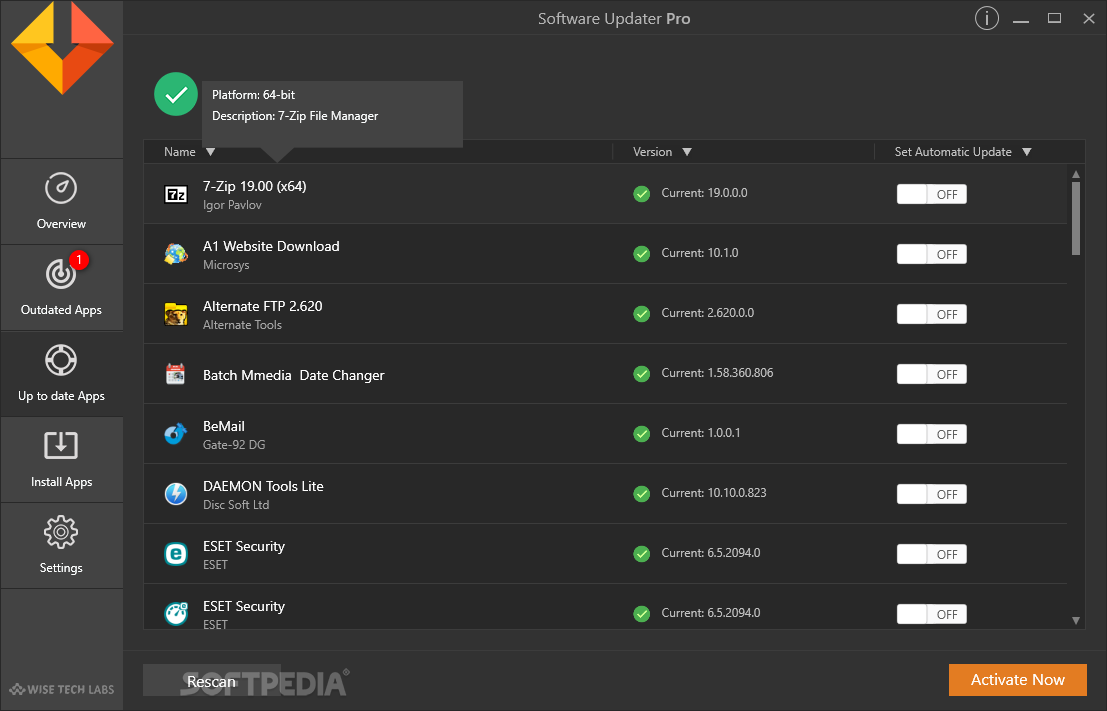Click the Alternate FTP app icon
The height and width of the screenshot is (711, 1107).
(176, 314)
